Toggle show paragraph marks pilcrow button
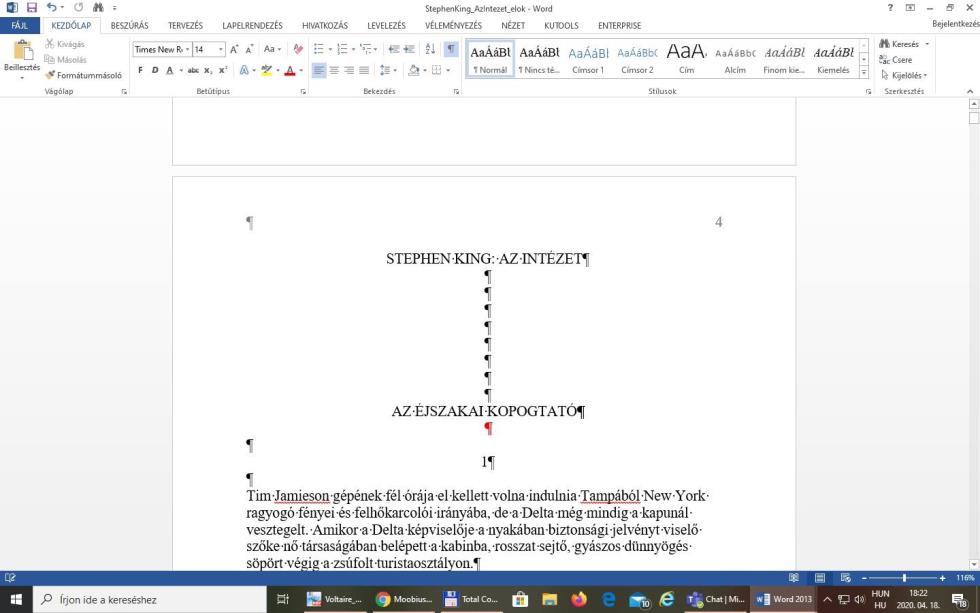Image resolution: width=980 pixels, height=613 pixels. point(451,49)
